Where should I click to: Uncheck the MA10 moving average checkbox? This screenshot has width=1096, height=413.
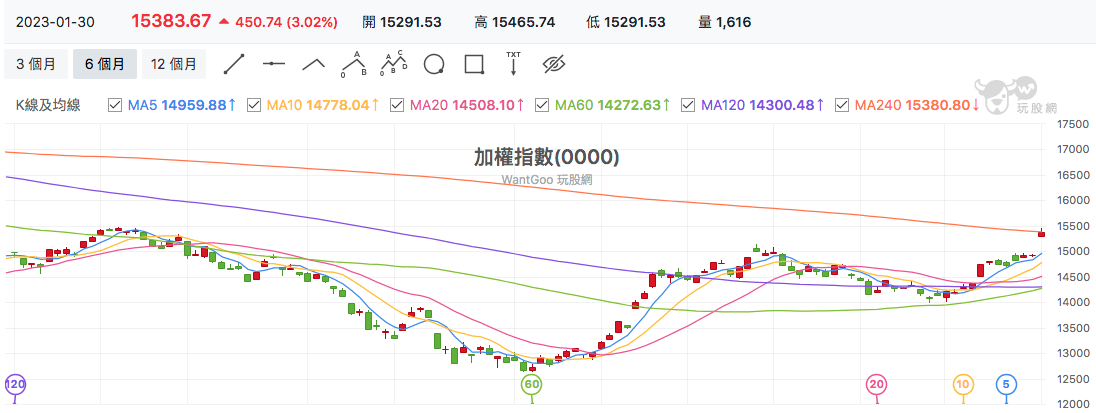pyautogui.click(x=254, y=106)
